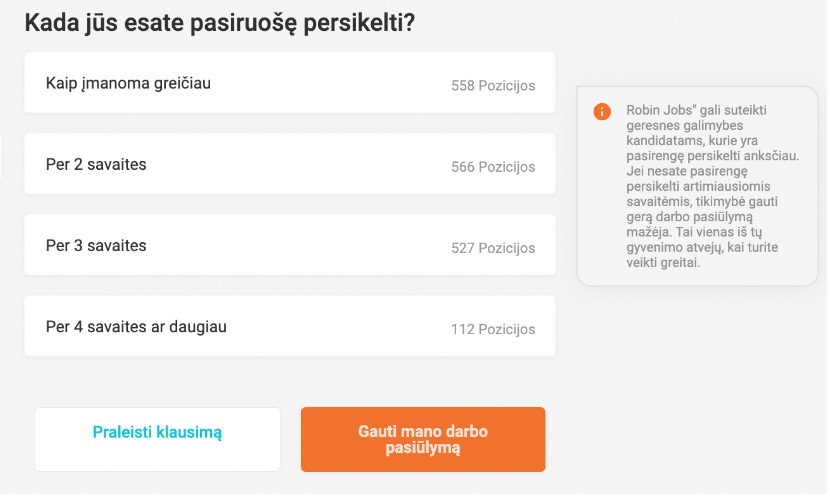830x496 pixels.
Task: Click the "527 Pozicijos" count
Action: 493,248
